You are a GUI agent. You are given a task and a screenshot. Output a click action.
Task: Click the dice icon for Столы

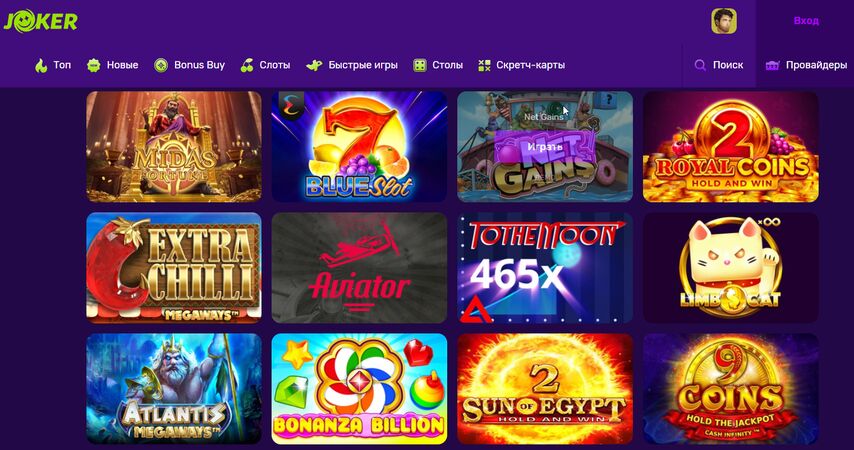tap(419, 65)
